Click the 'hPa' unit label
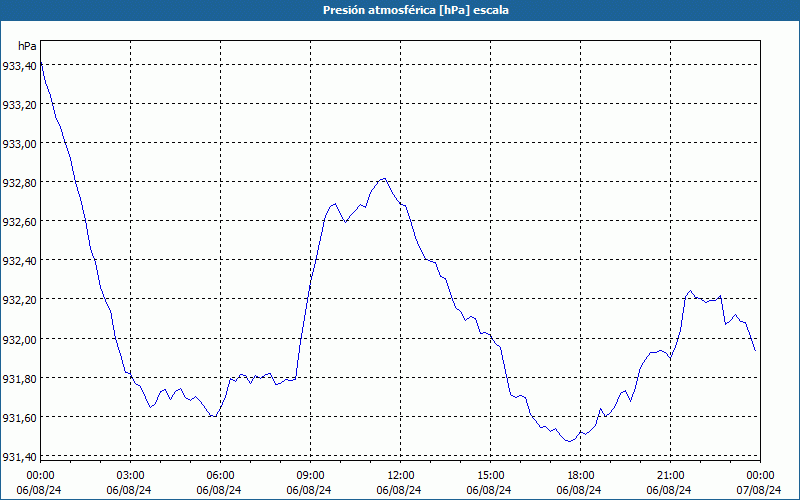This screenshot has width=800, height=500. (27, 46)
